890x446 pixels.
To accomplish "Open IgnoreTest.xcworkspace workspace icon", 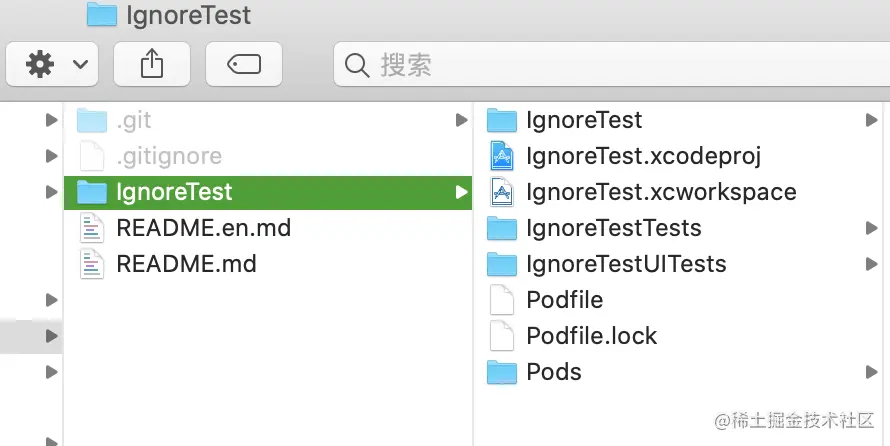I will pyautogui.click(x=501, y=192).
